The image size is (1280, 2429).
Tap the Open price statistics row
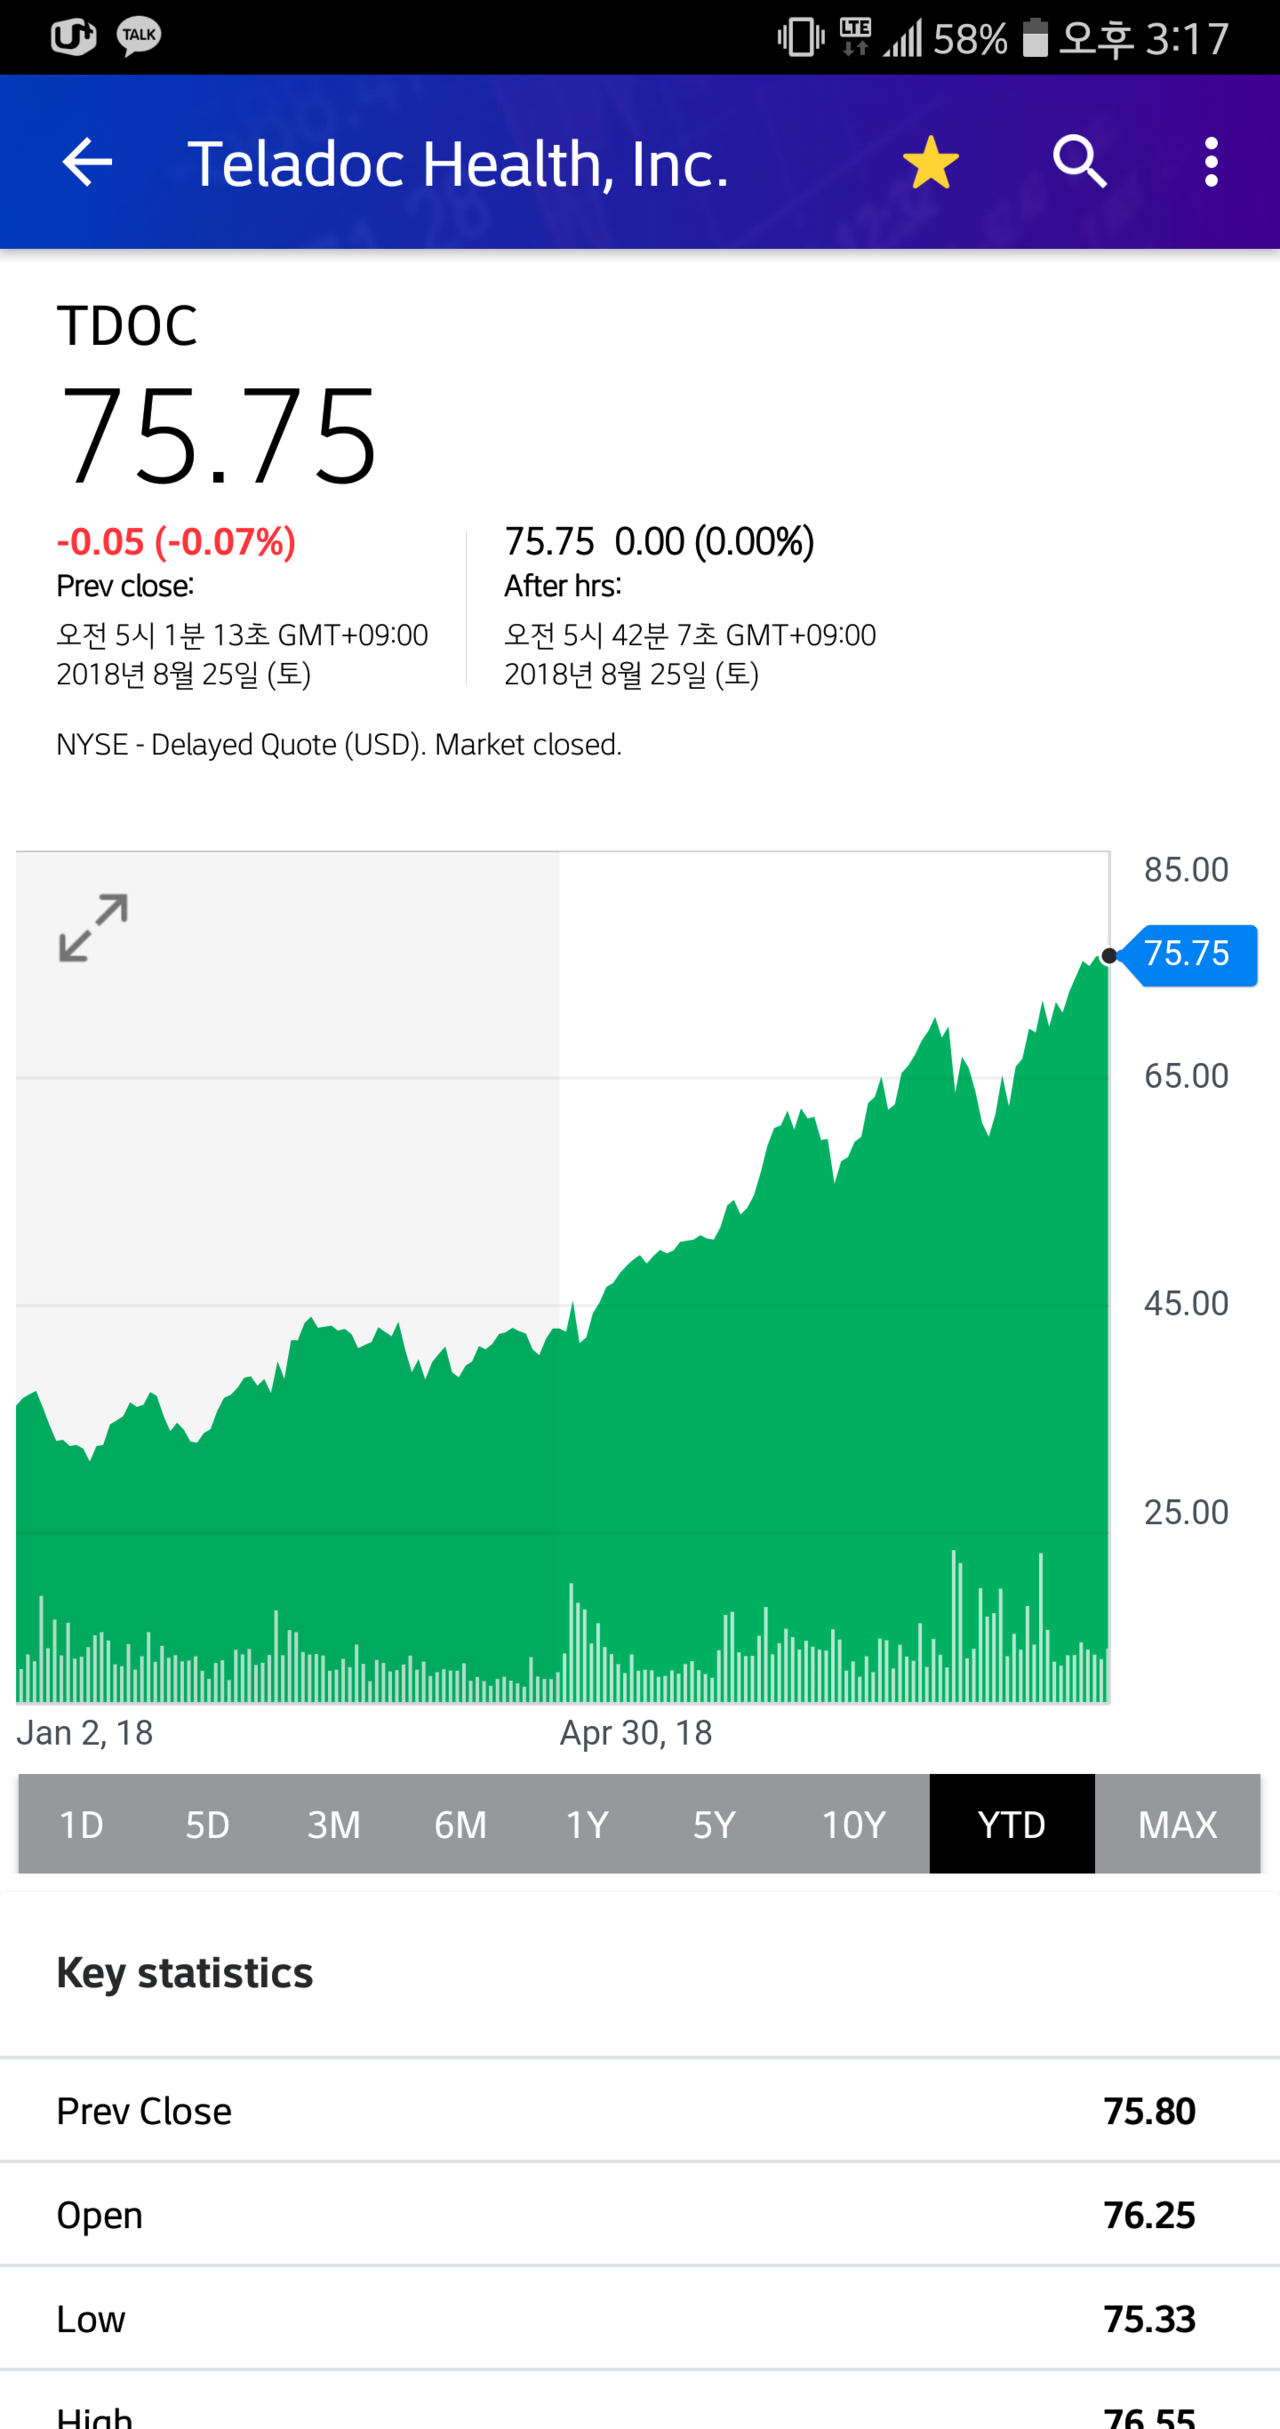pos(640,2215)
